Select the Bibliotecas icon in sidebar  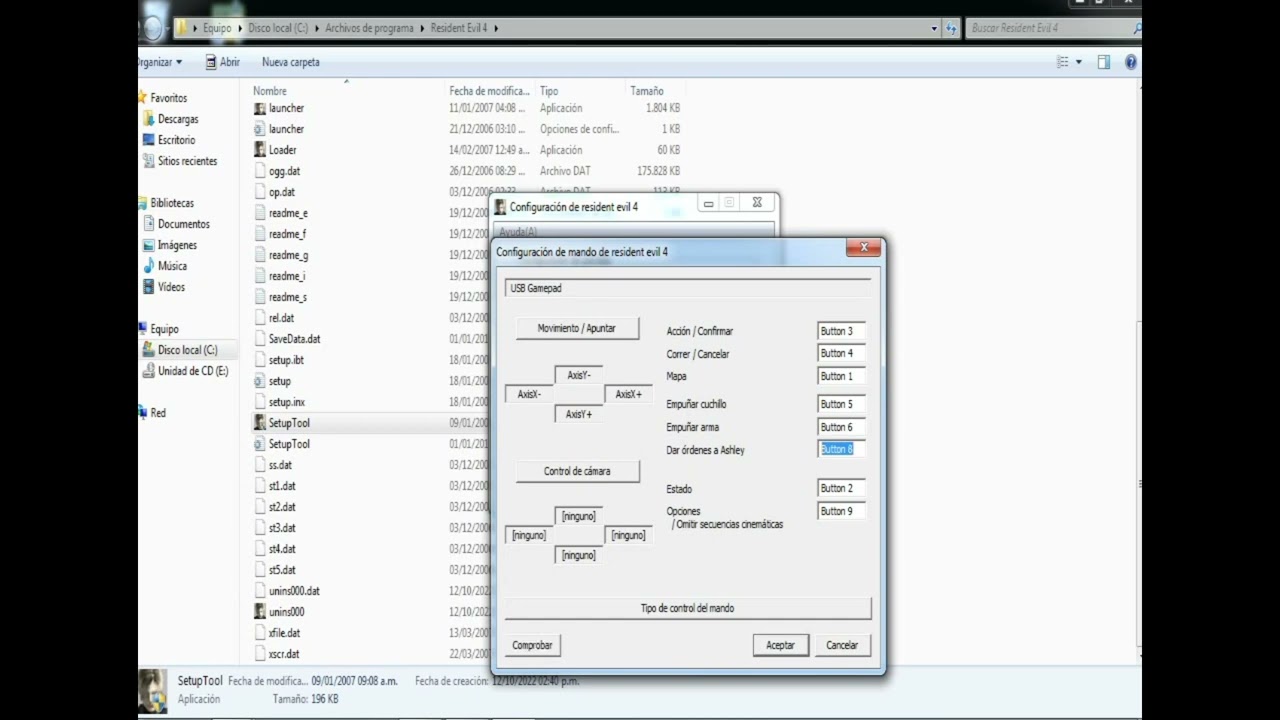coord(144,203)
